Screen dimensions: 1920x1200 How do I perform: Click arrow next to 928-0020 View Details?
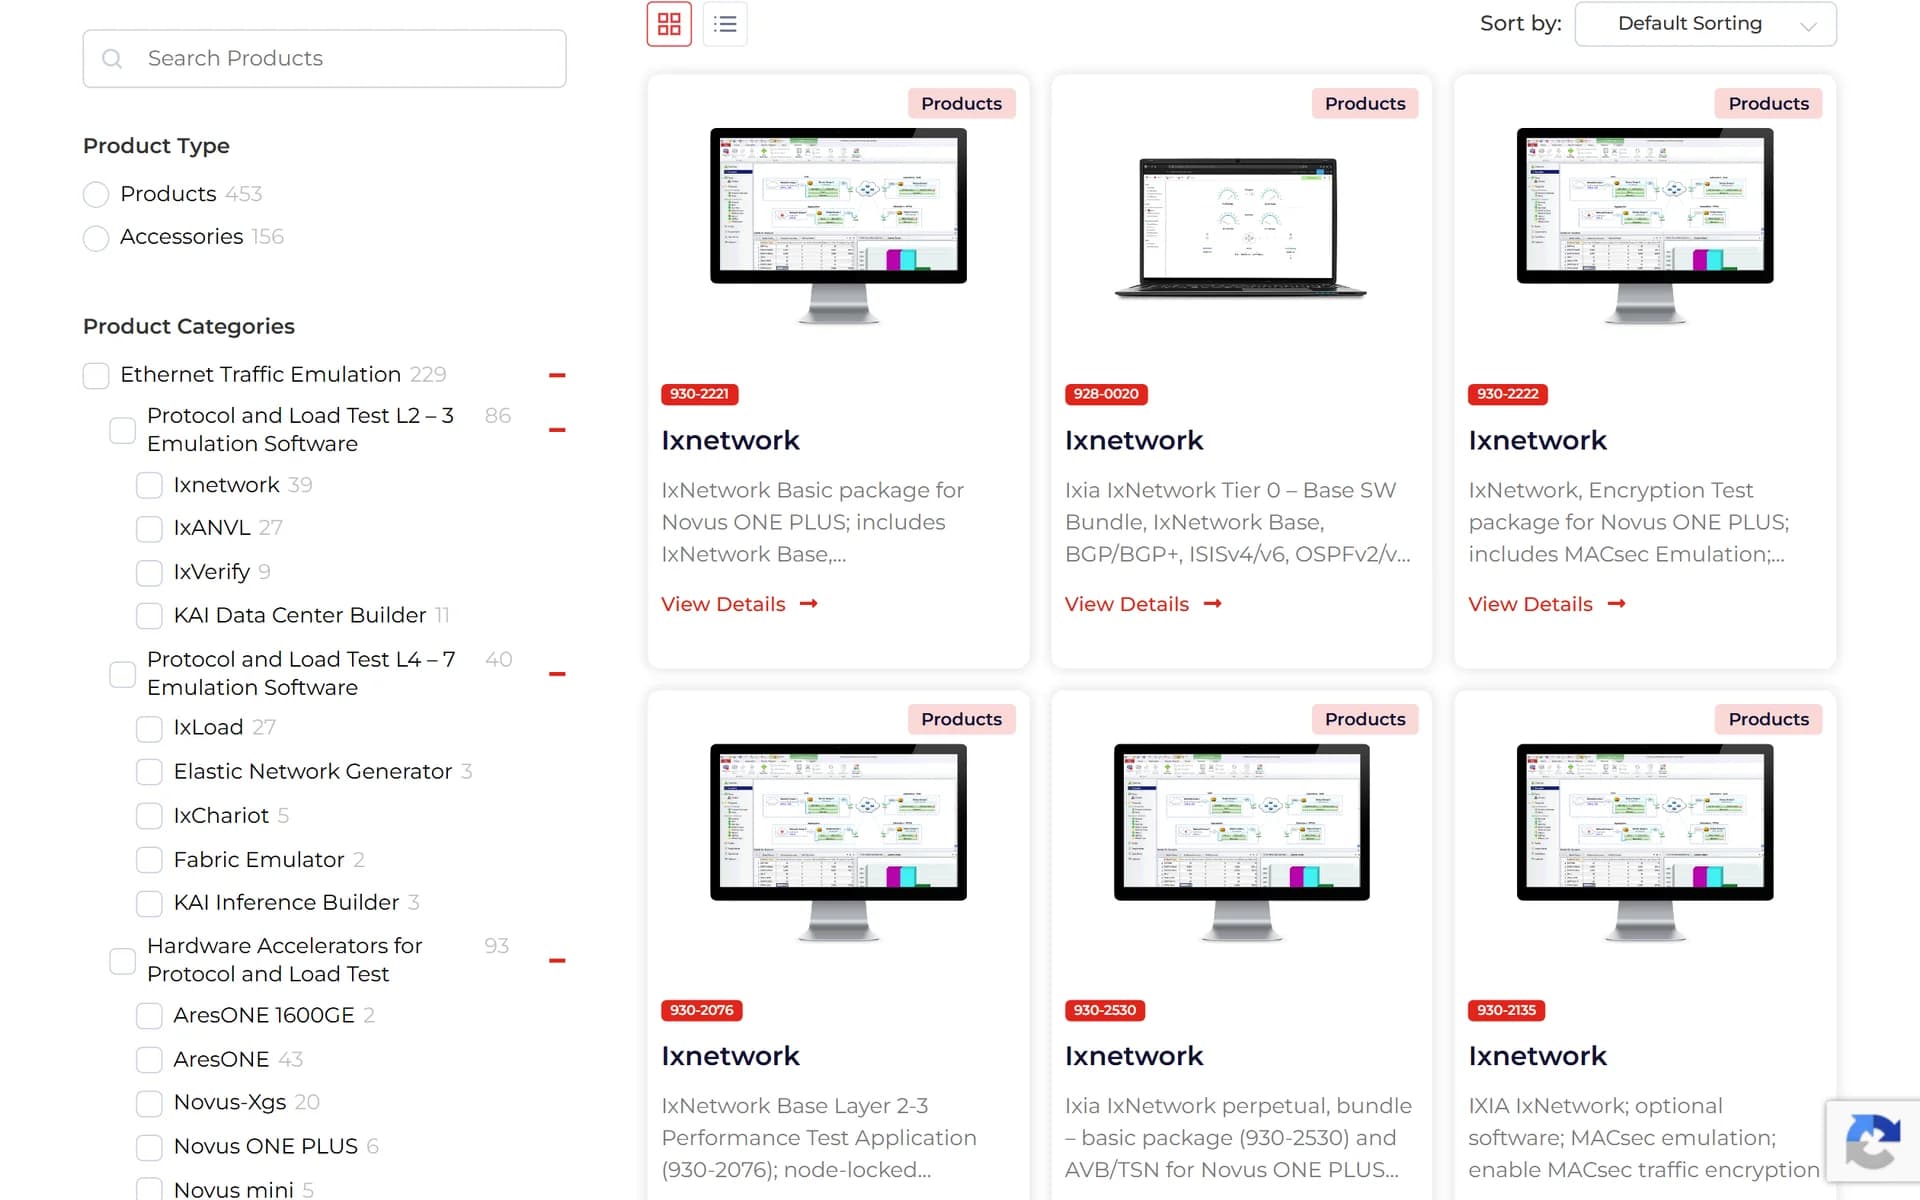pos(1213,603)
